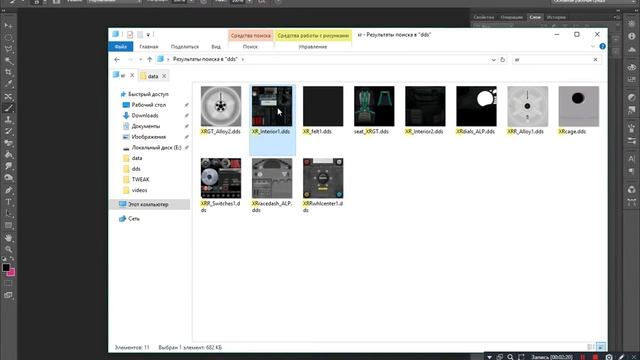Set the Photoshop foreground color swatch
This screenshot has width=640, height=360.
click(x=5, y=267)
